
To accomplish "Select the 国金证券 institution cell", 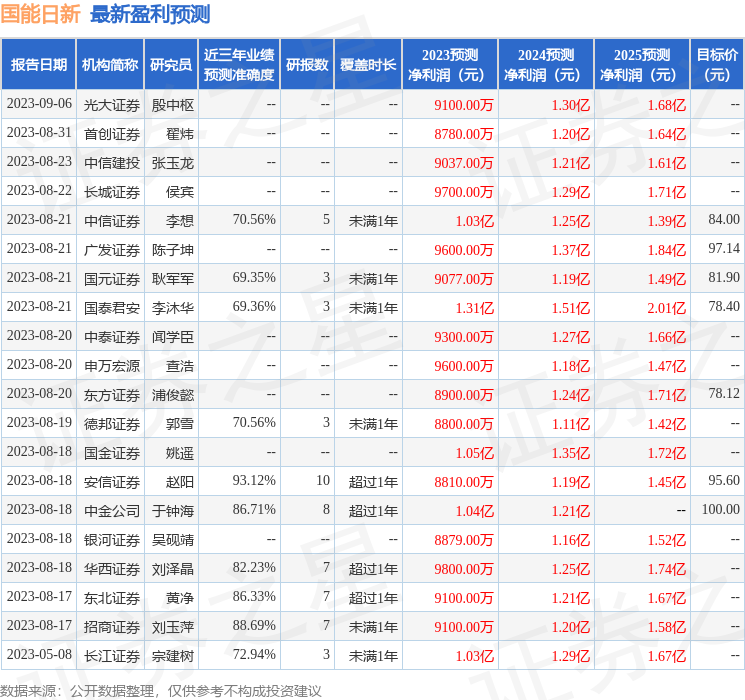I will (x=112, y=453).
